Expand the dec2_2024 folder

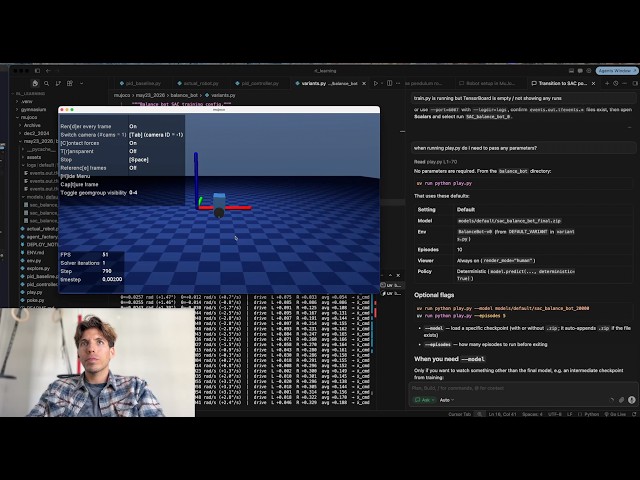pyautogui.click(x=36, y=133)
